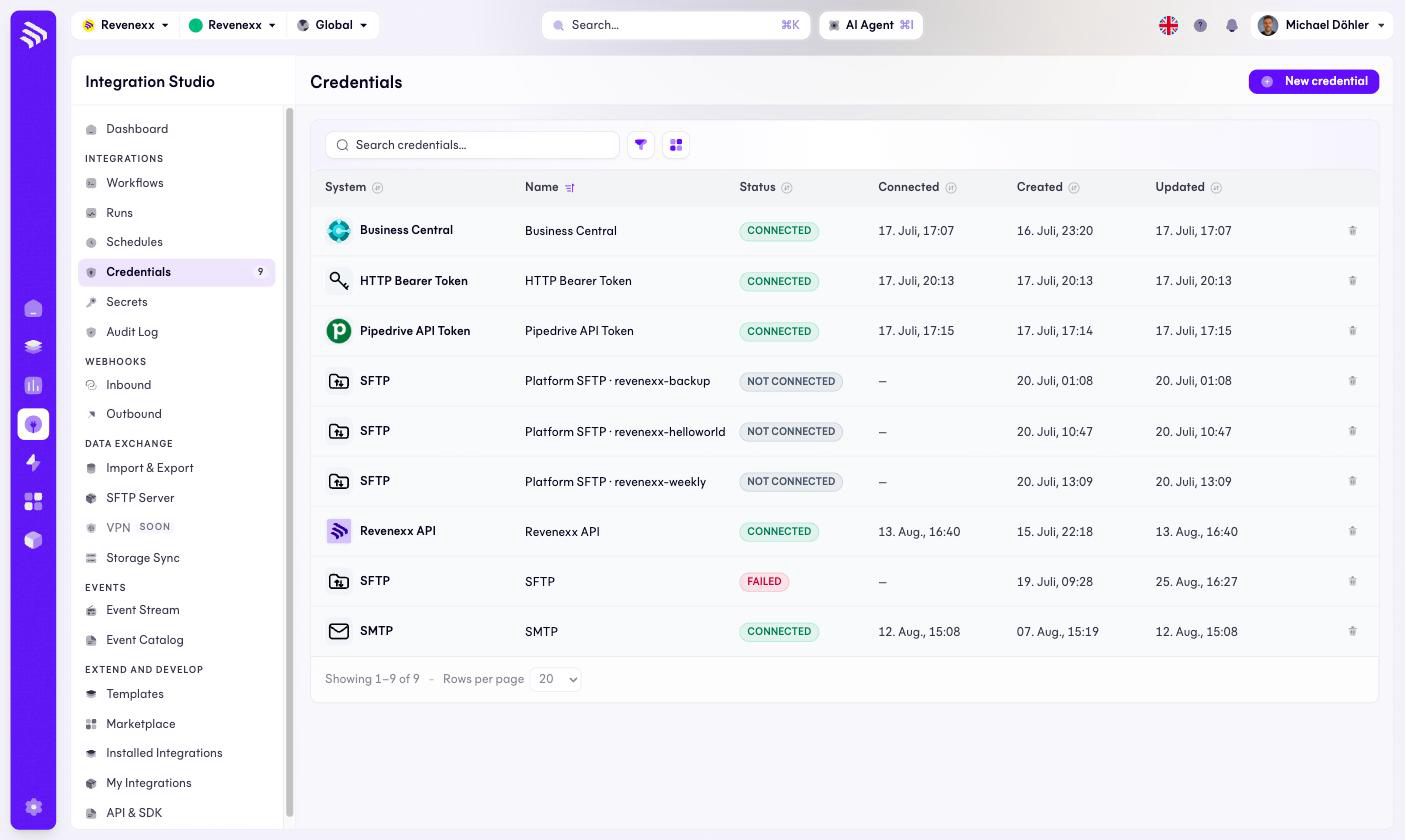
Task: Switch to grid view with the tiles icon
Action: coord(676,145)
